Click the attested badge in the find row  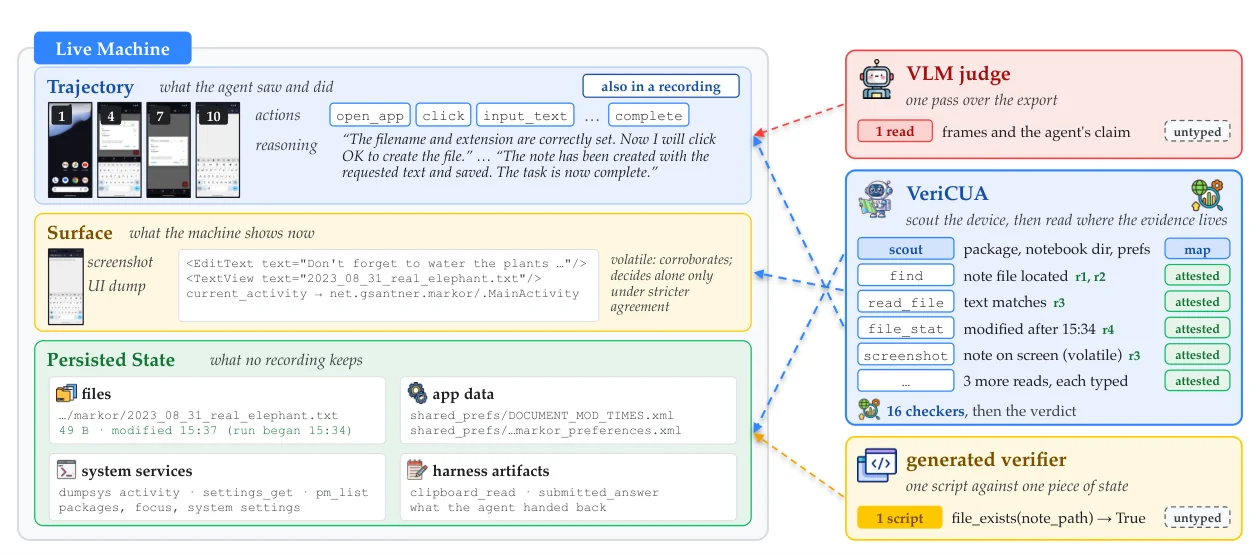tap(1197, 275)
